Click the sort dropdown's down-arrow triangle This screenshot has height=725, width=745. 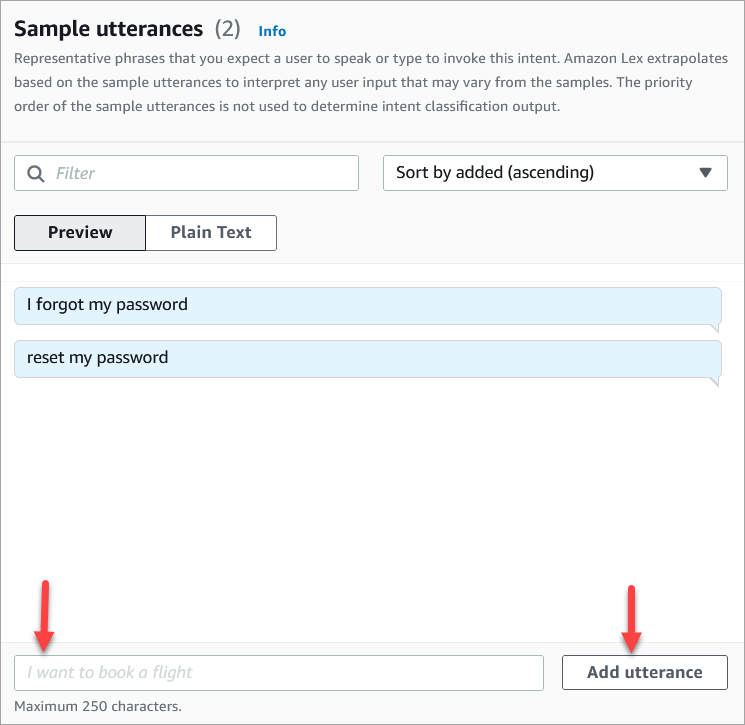(x=706, y=173)
